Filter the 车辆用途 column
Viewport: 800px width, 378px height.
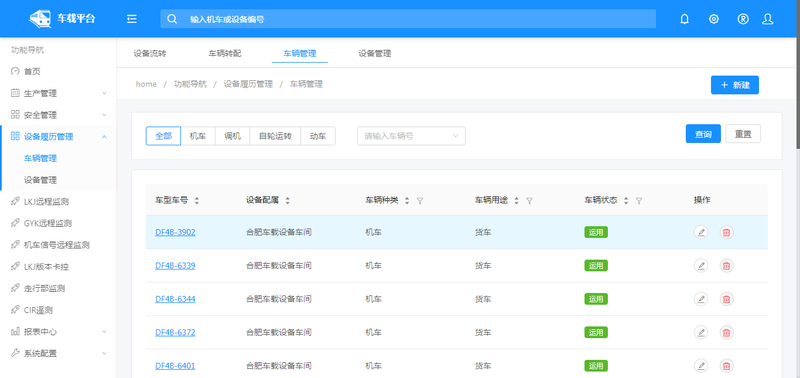pos(529,201)
